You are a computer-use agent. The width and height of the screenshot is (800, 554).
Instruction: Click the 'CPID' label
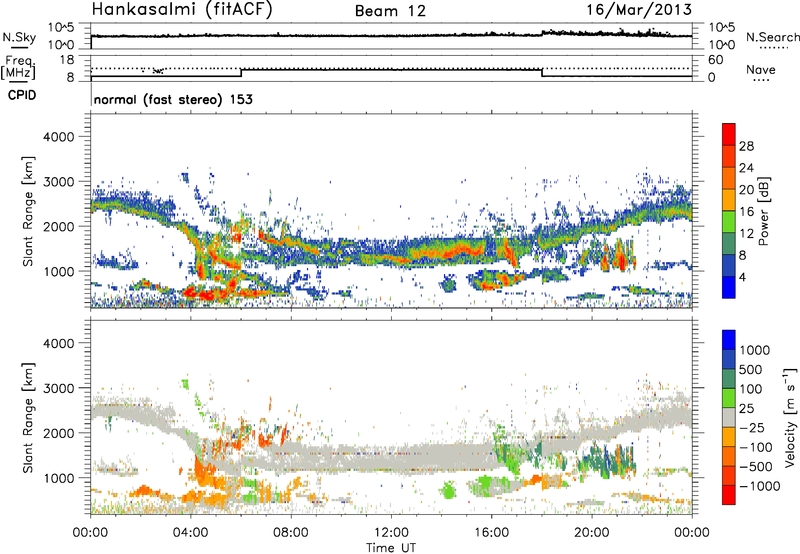(22, 95)
